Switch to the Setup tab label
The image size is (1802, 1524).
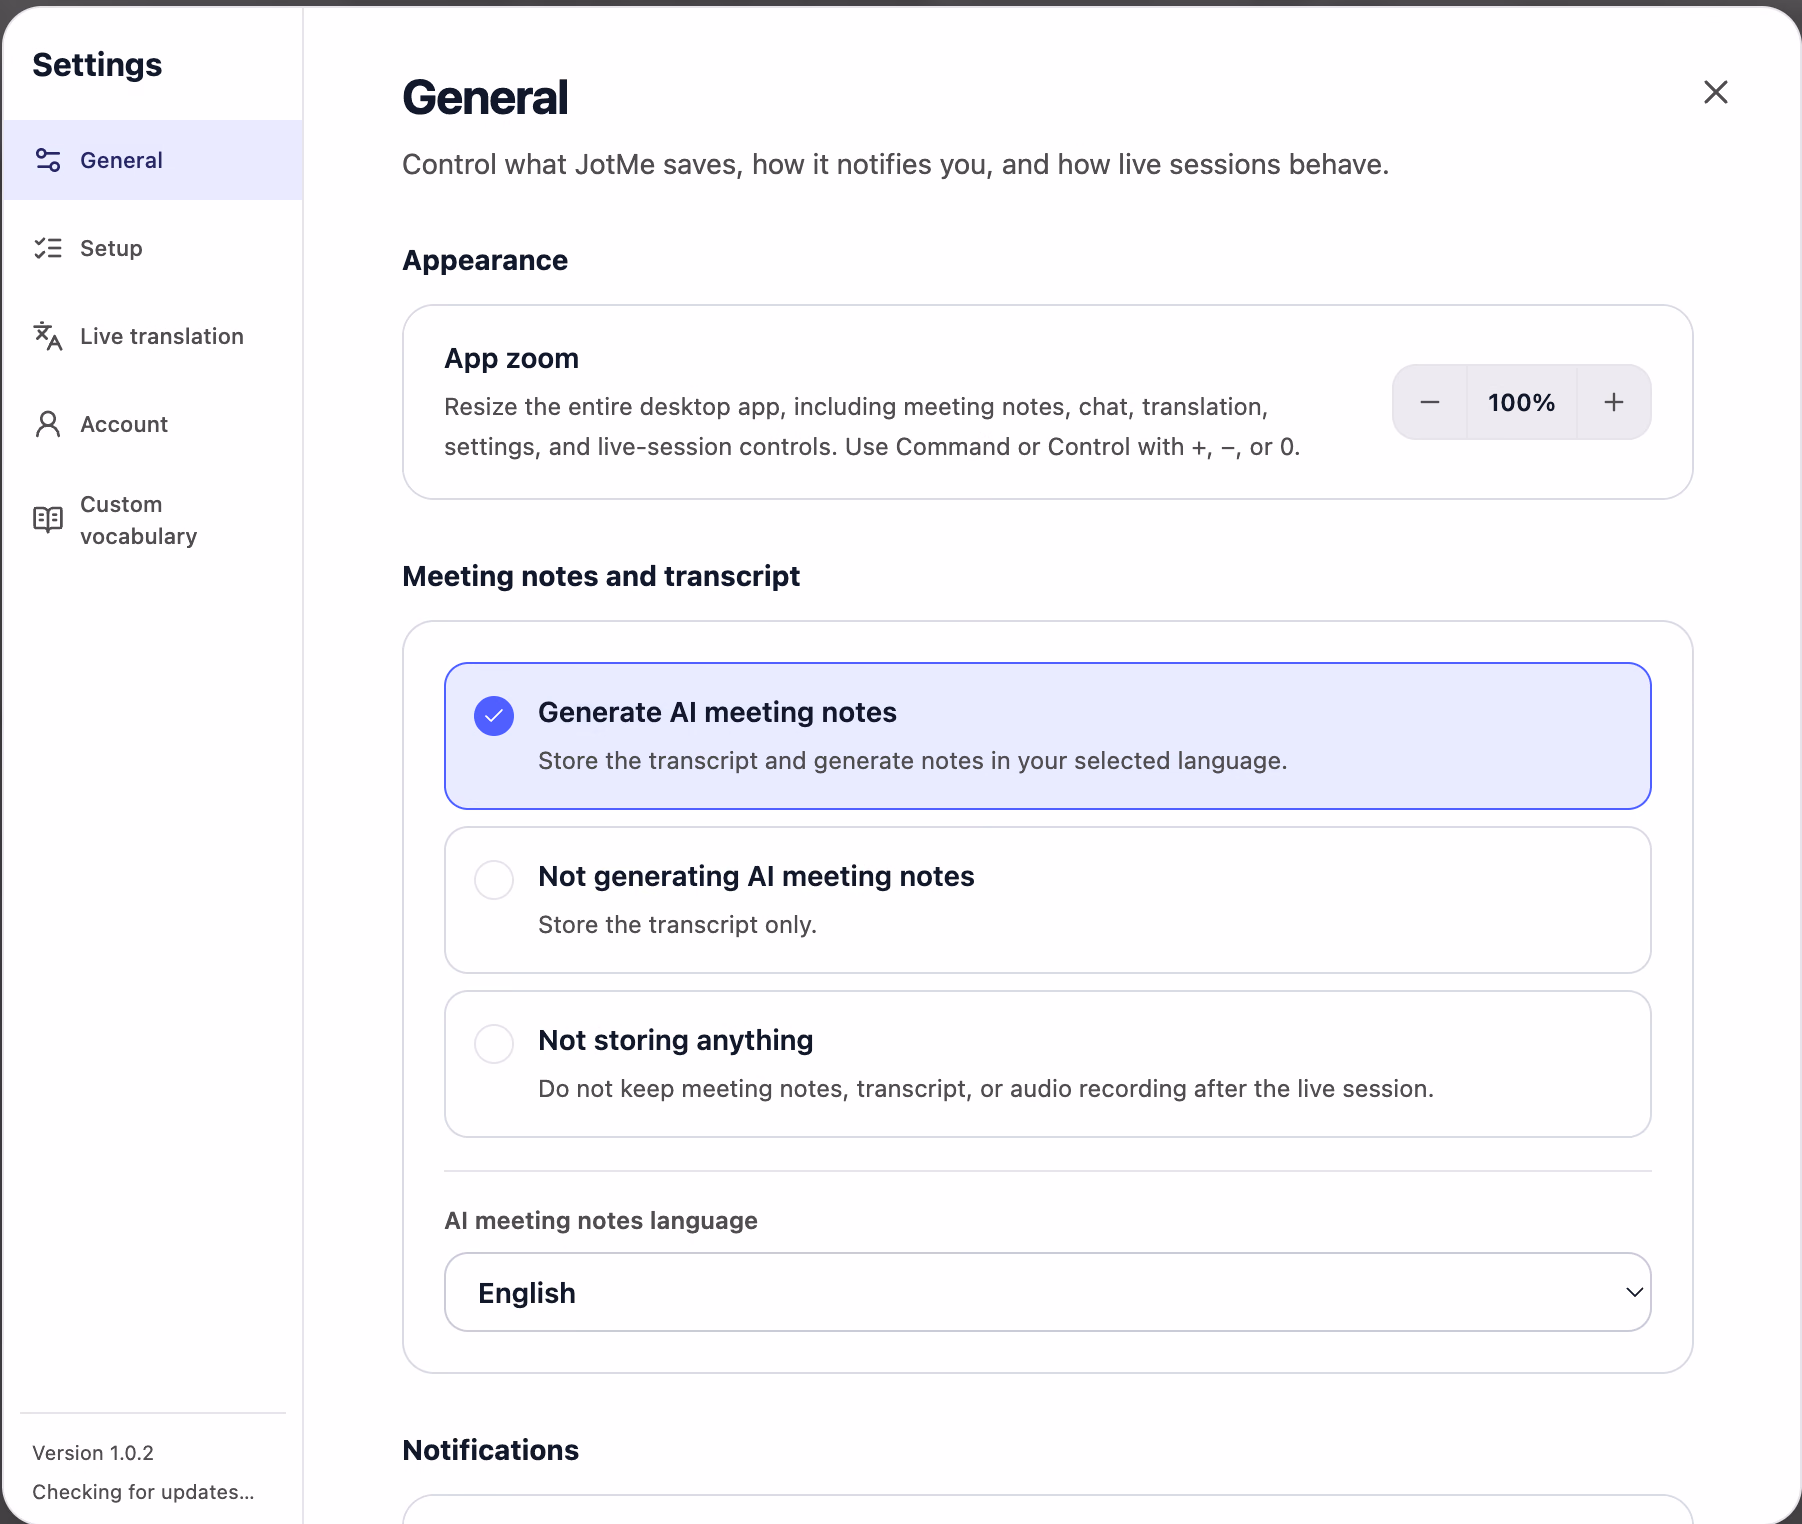tap(111, 248)
